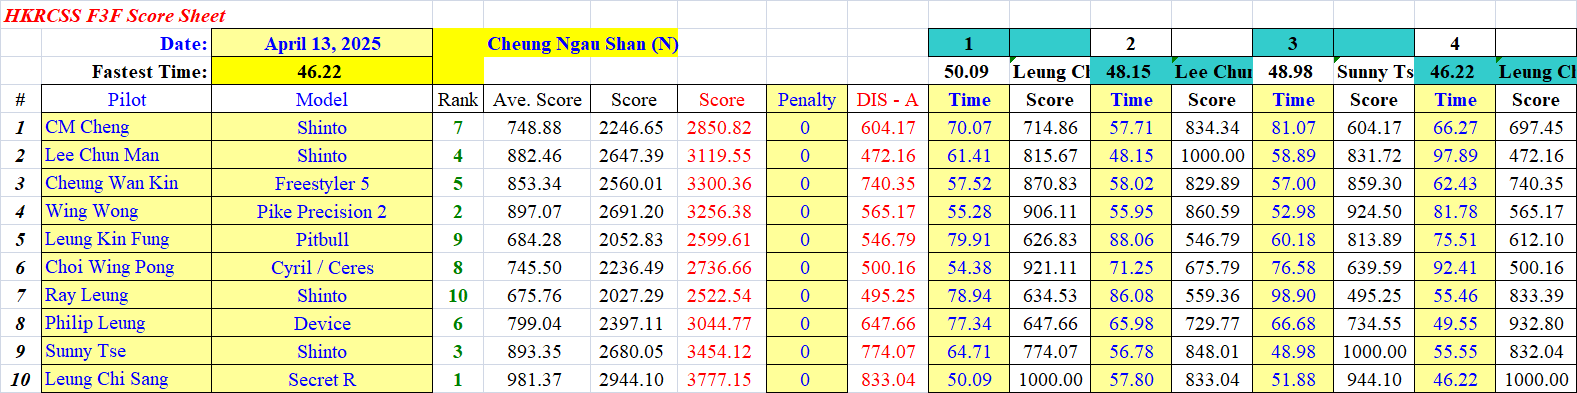
Task: Click round 1 time 70.07
Action: 969,128
